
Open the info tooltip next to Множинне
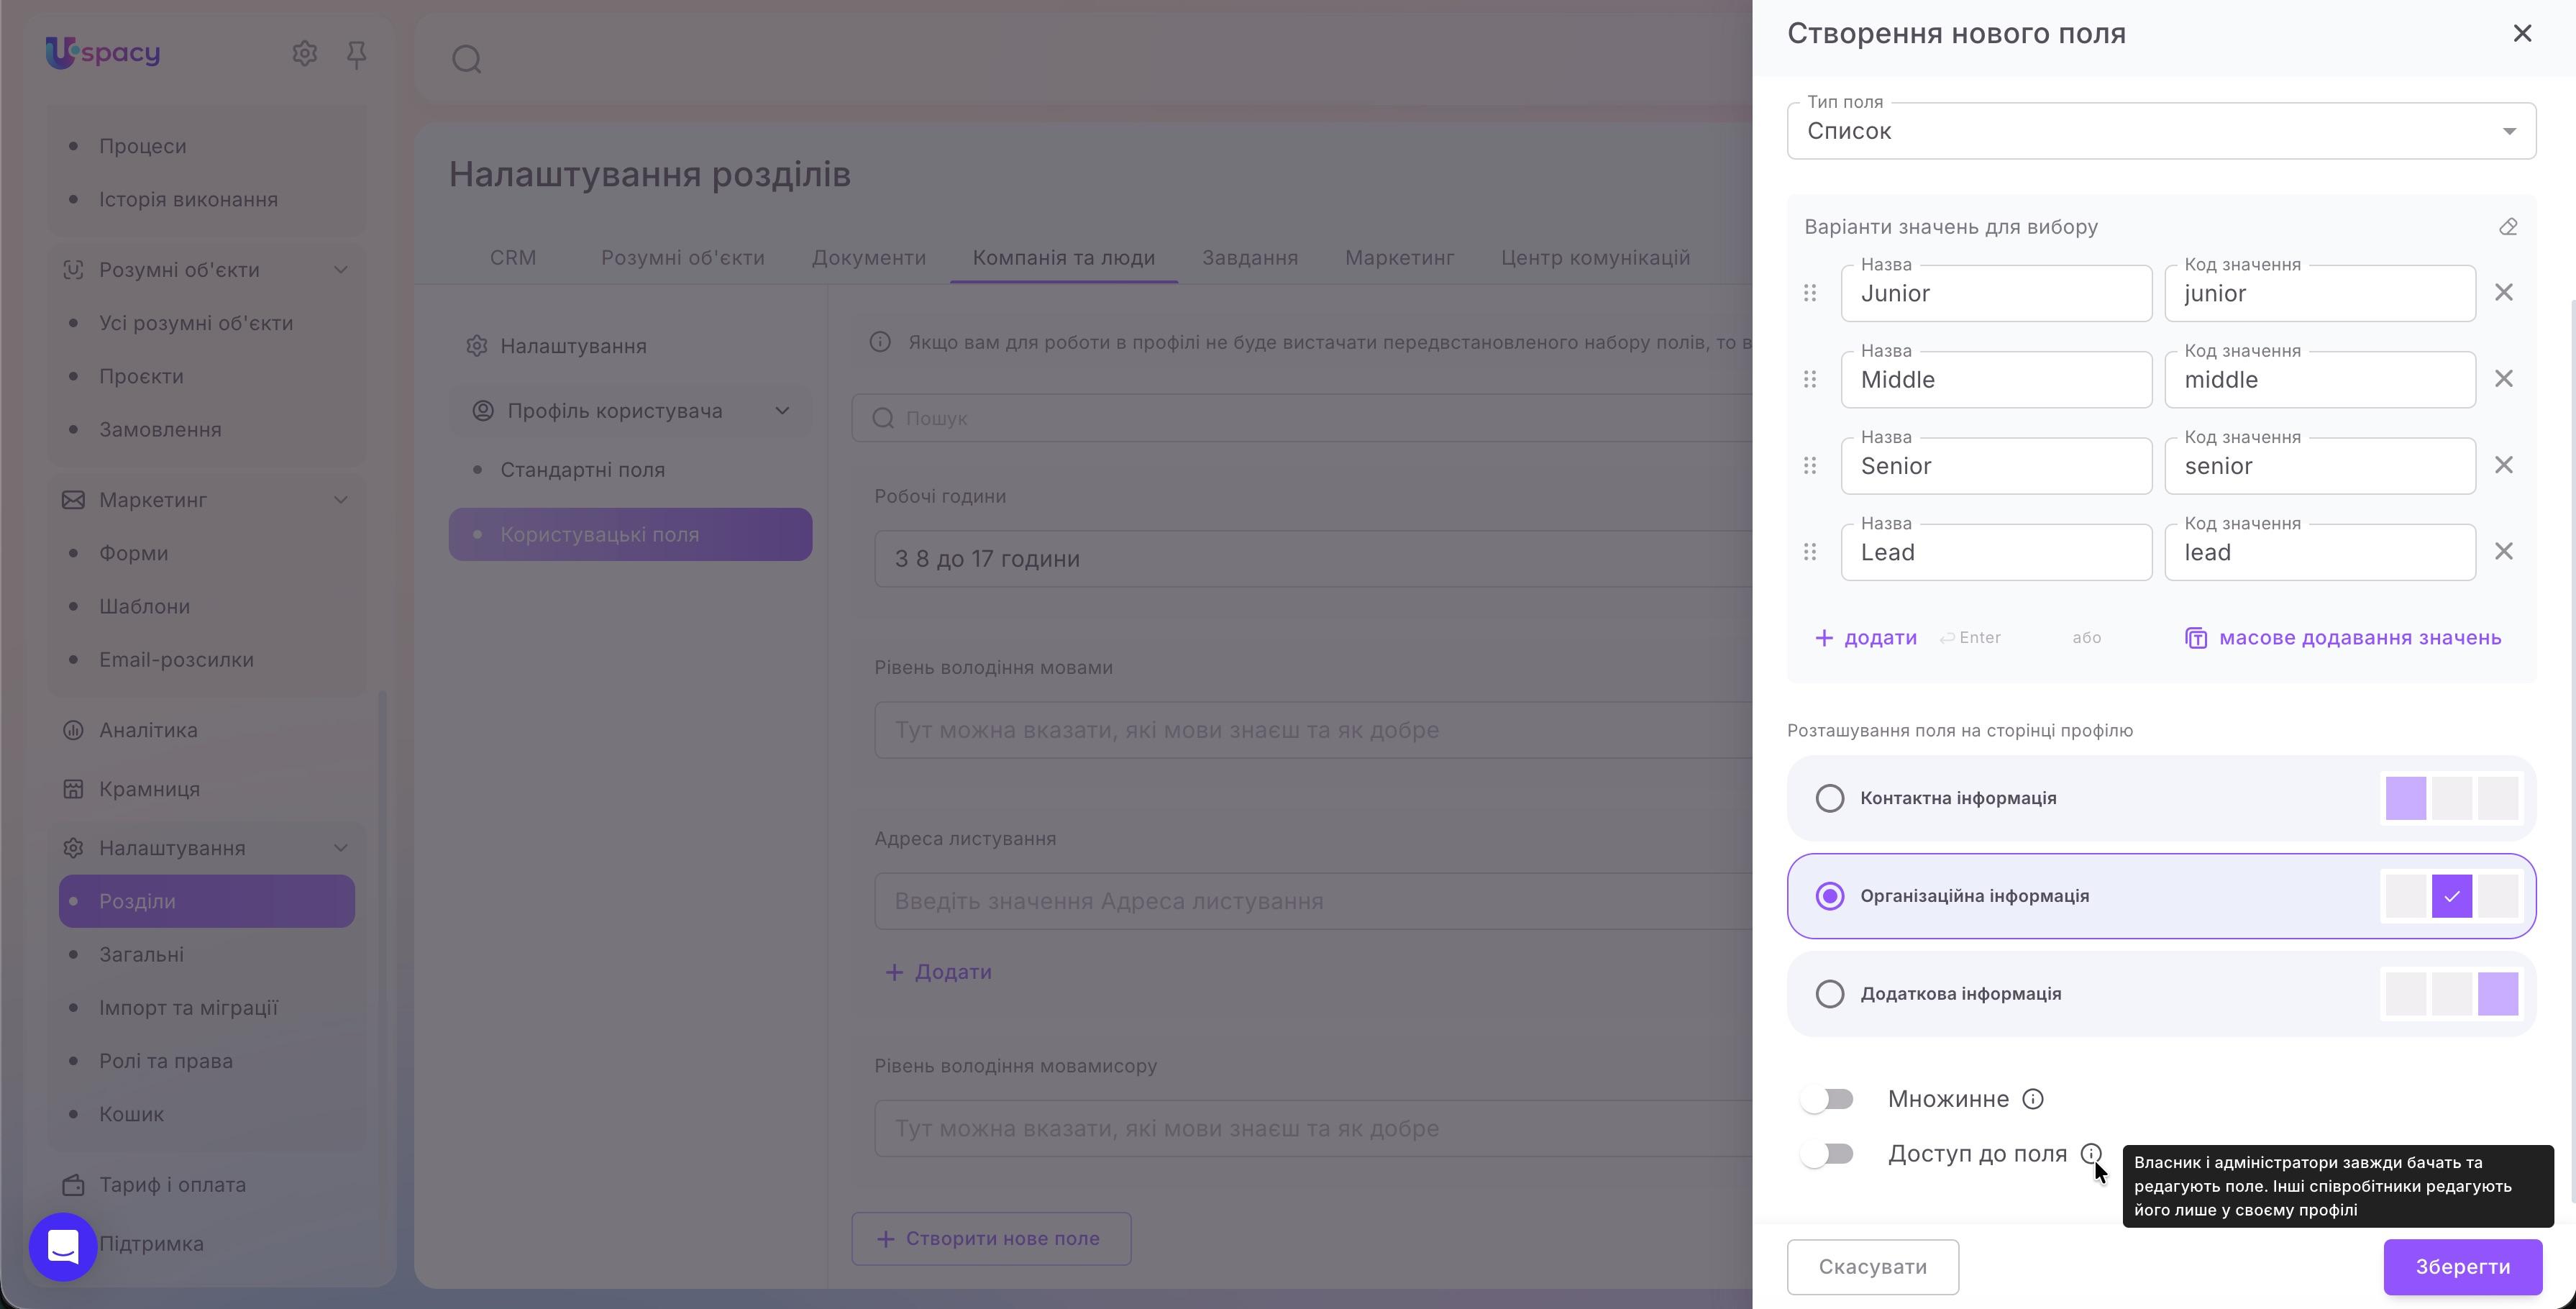coord(2033,1099)
